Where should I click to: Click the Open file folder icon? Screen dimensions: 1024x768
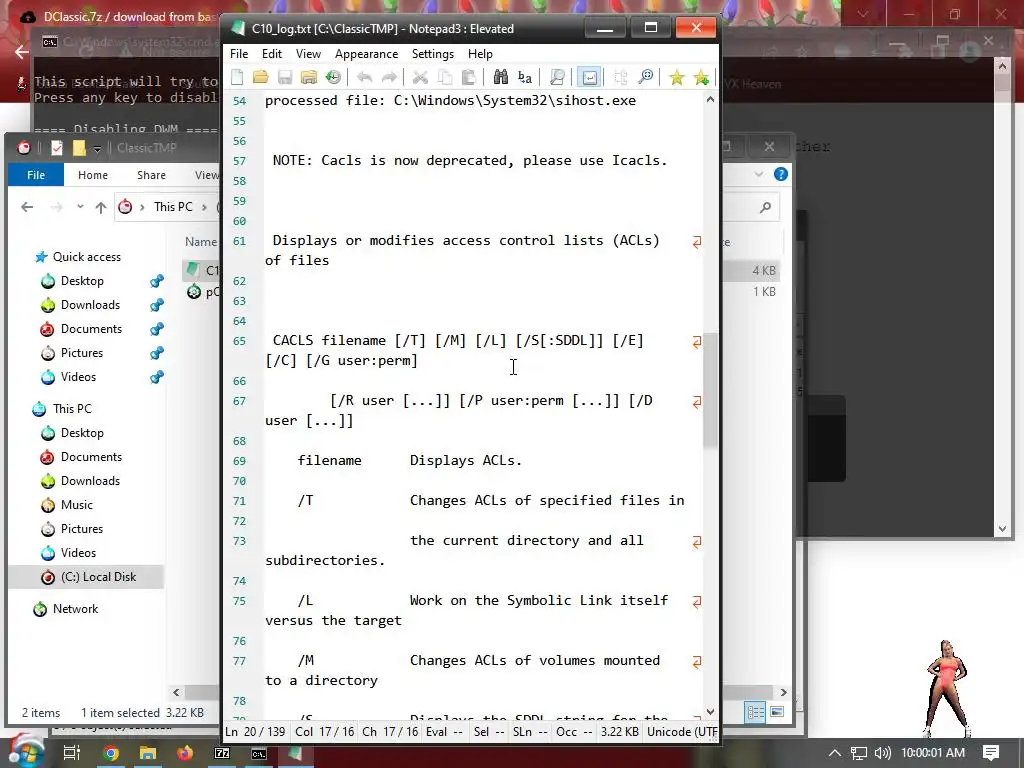click(x=261, y=78)
